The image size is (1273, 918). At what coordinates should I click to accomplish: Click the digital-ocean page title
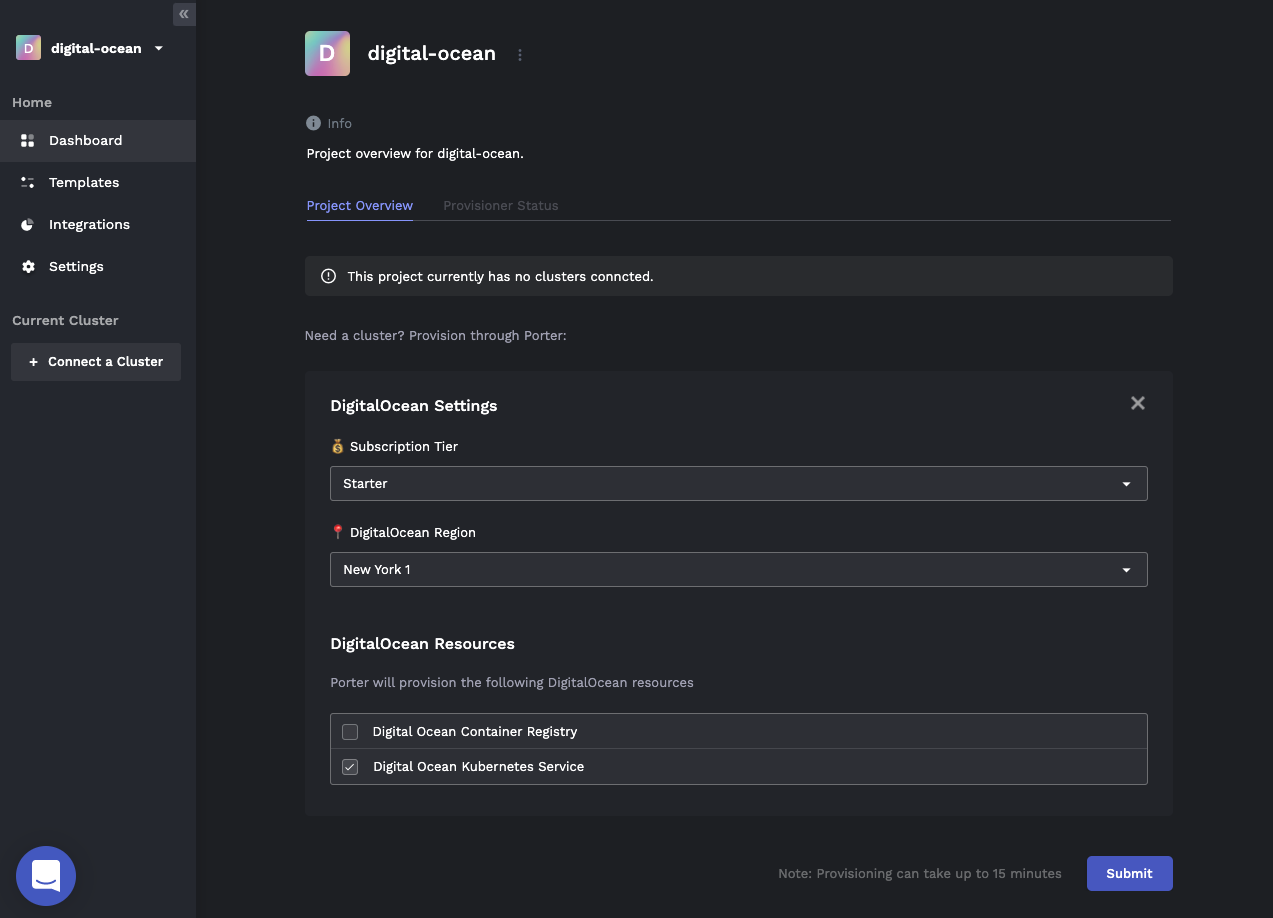pos(432,54)
